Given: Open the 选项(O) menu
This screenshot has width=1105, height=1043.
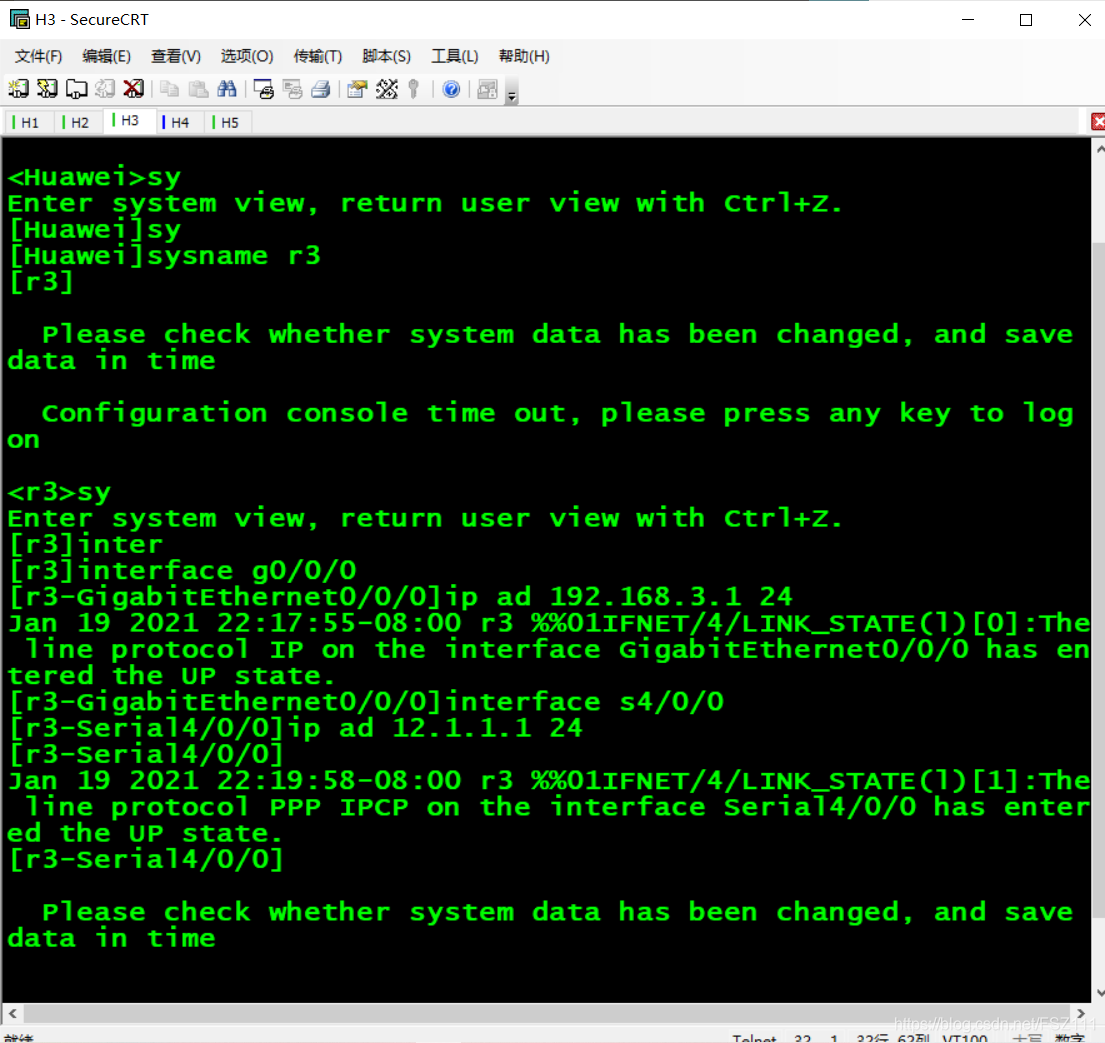Looking at the screenshot, I should coord(247,56).
